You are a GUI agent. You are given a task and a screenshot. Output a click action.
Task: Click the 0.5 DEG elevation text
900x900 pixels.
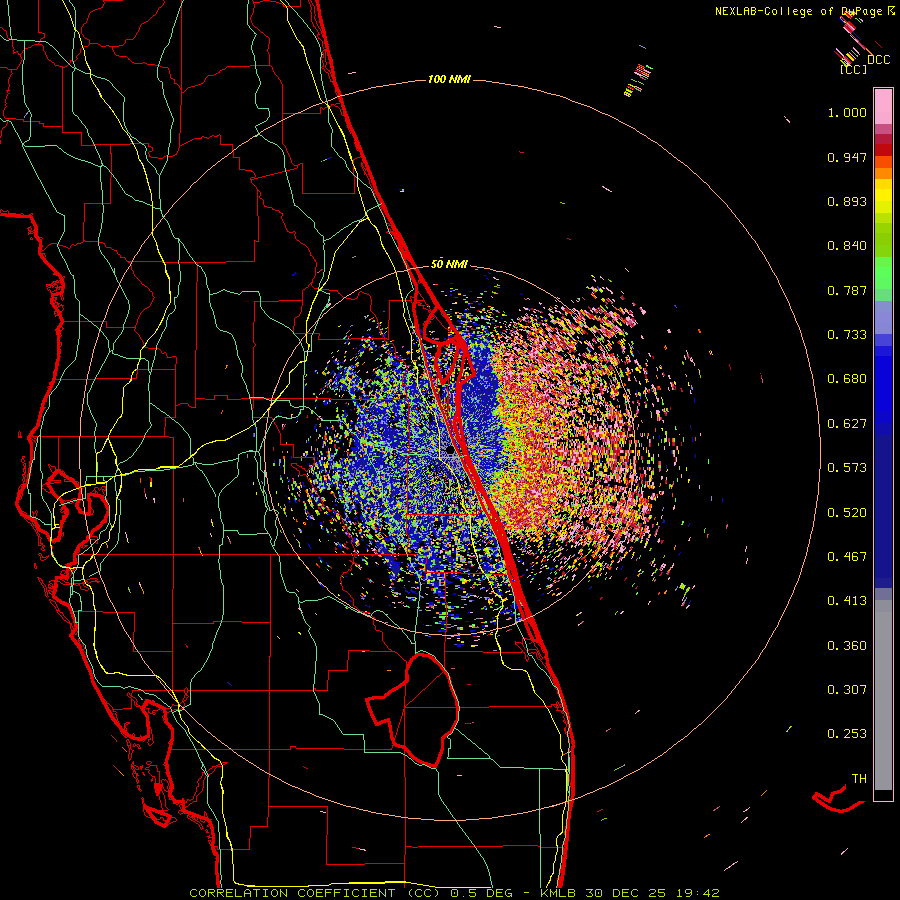coord(481,893)
